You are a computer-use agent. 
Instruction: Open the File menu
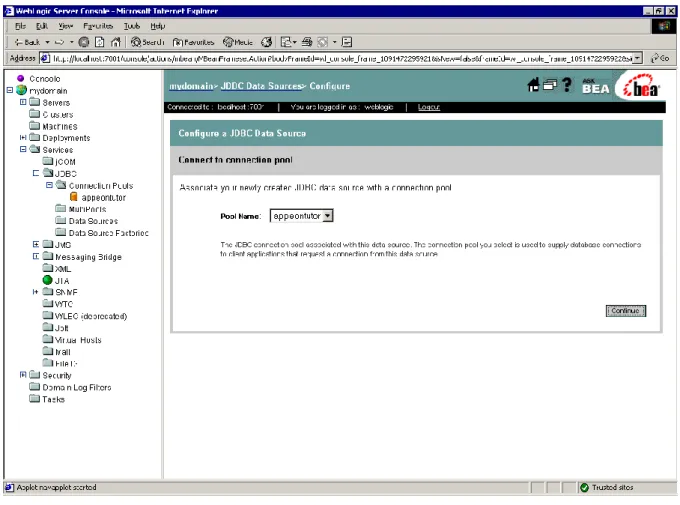(20, 26)
